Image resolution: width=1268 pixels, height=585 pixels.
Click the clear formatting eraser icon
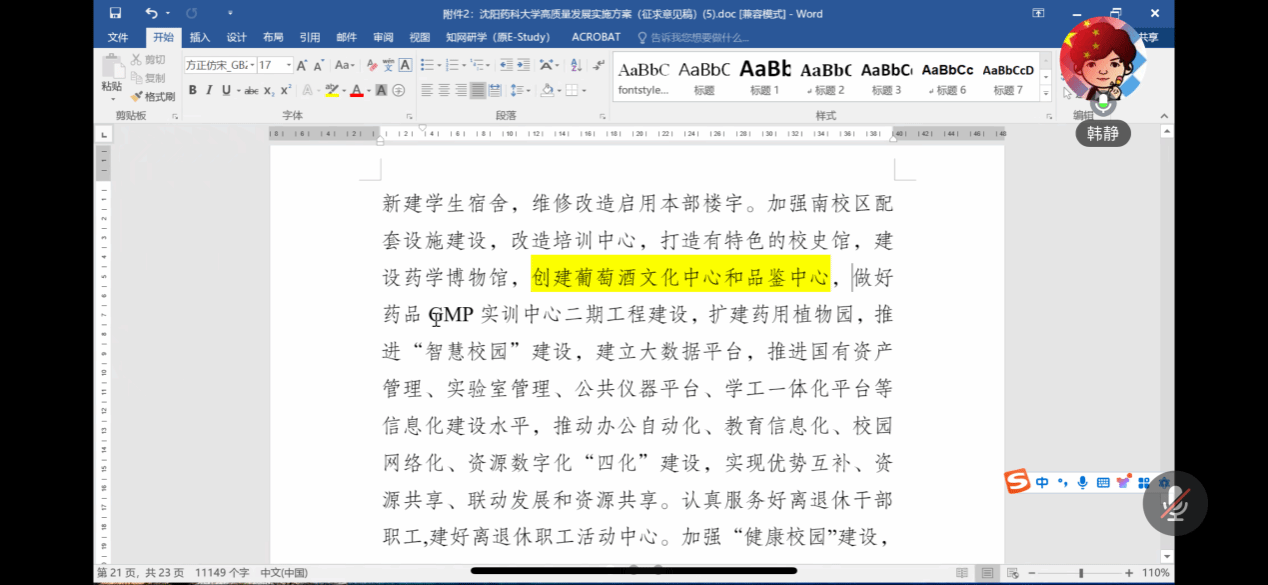pyautogui.click(x=372, y=65)
